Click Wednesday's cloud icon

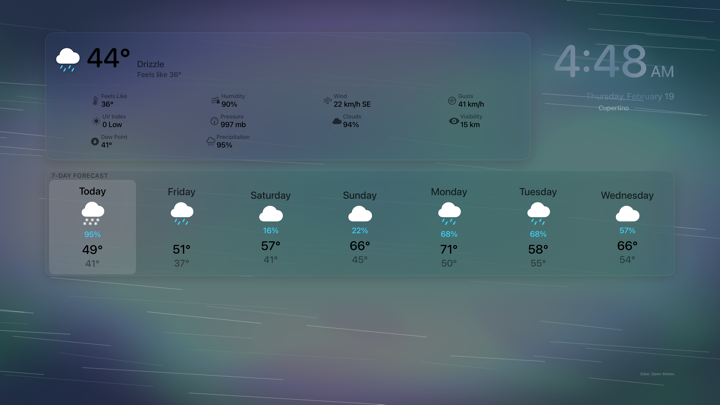coord(627,214)
